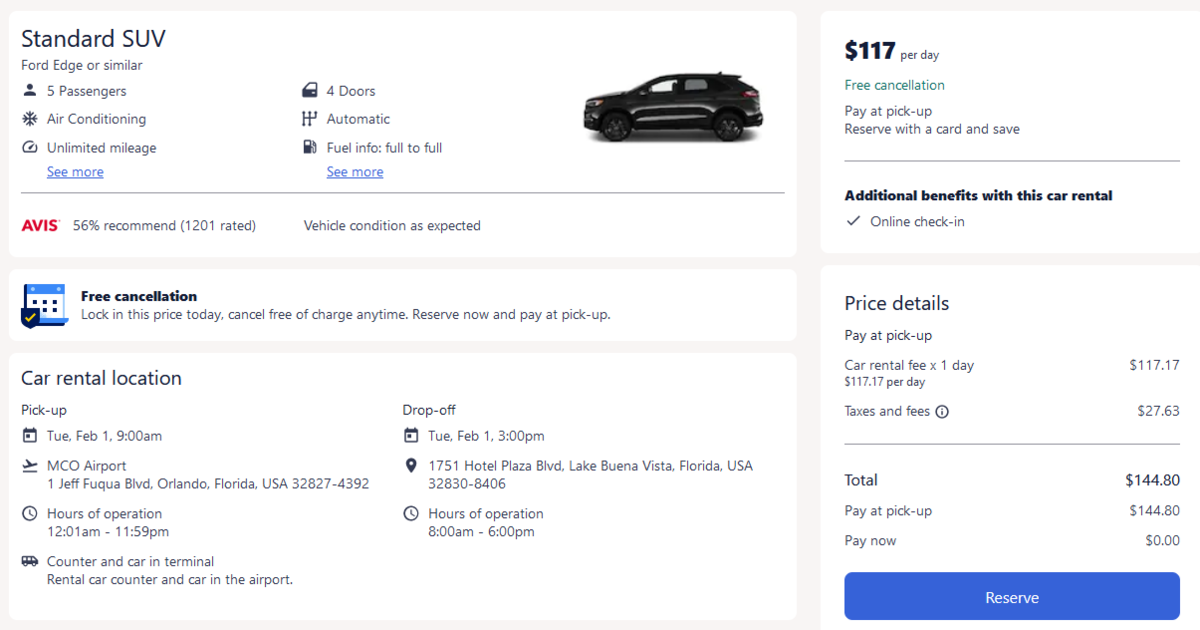Click the air conditioning snowflake icon
This screenshot has height=630, width=1200.
pos(29,119)
